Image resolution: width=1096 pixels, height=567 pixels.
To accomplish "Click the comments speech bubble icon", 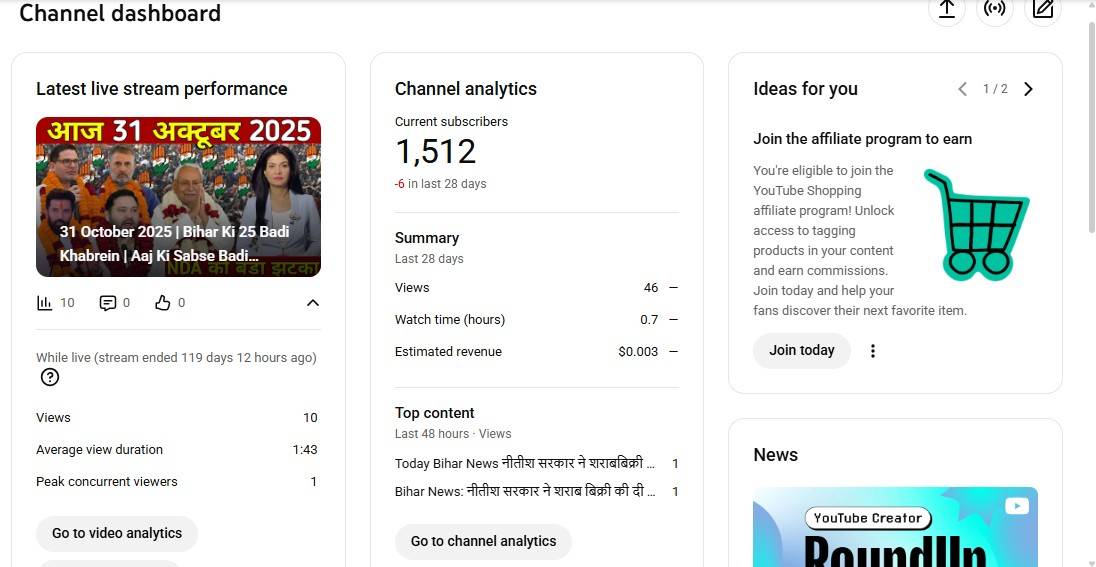I will [x=108, y=303].
